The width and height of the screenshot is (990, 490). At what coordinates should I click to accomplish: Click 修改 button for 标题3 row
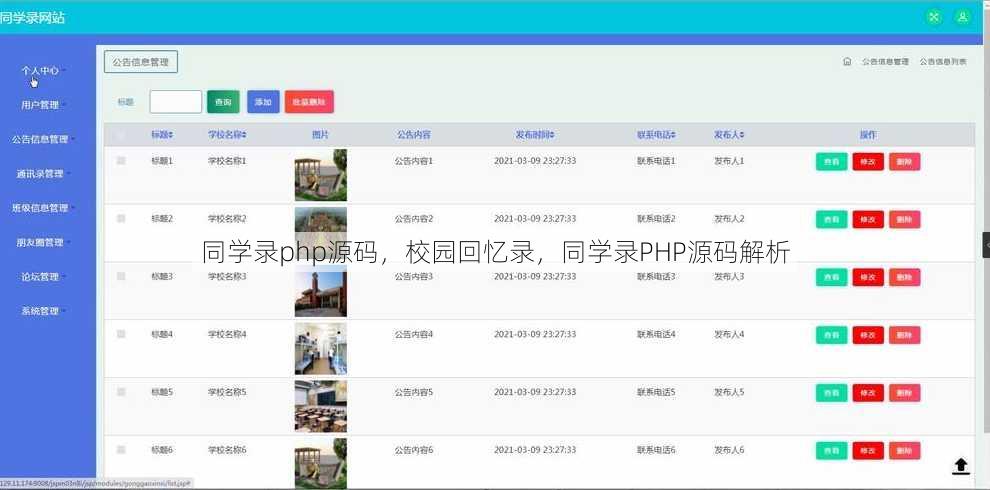click(868, 277)
